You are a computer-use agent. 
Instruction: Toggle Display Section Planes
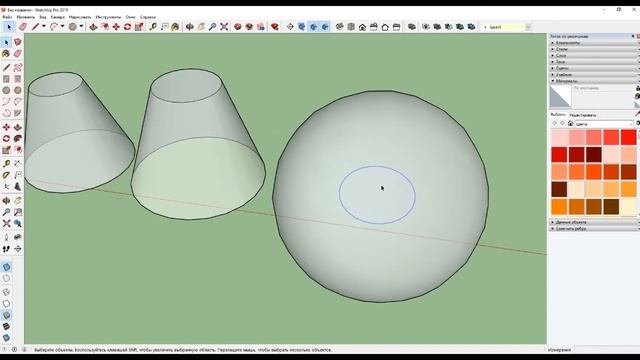[302, 27]
